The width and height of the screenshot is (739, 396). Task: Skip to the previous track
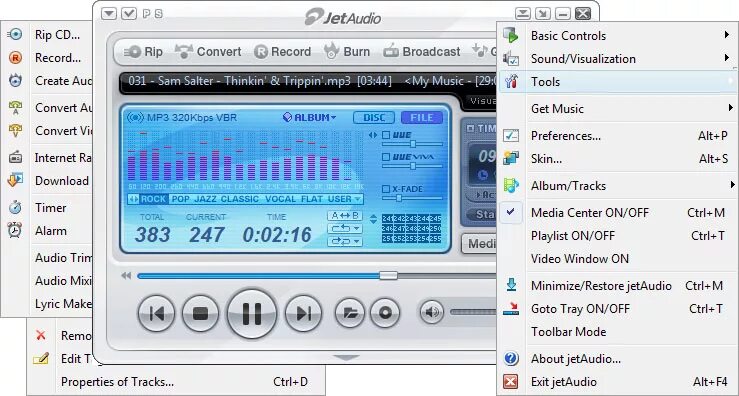pyautogui.click(x=156, y=313)
